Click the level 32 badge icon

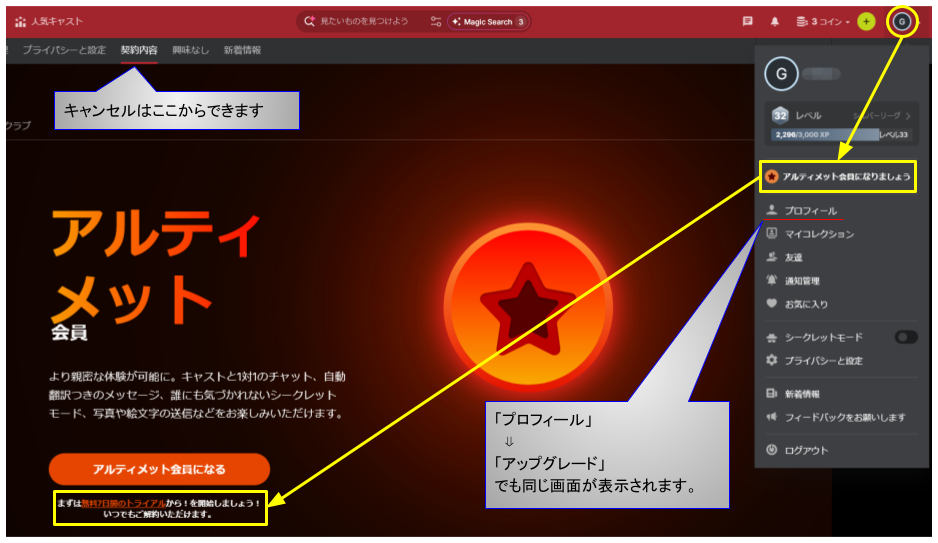[x=779, y=115]
